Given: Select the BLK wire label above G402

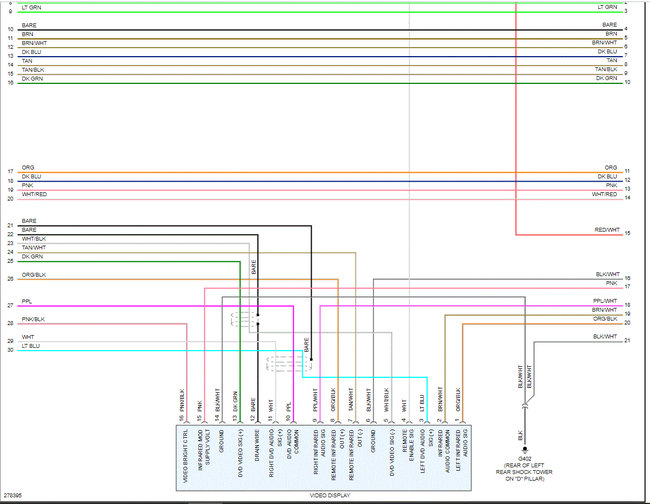Looking at the screenshot, I should [520, 436].
